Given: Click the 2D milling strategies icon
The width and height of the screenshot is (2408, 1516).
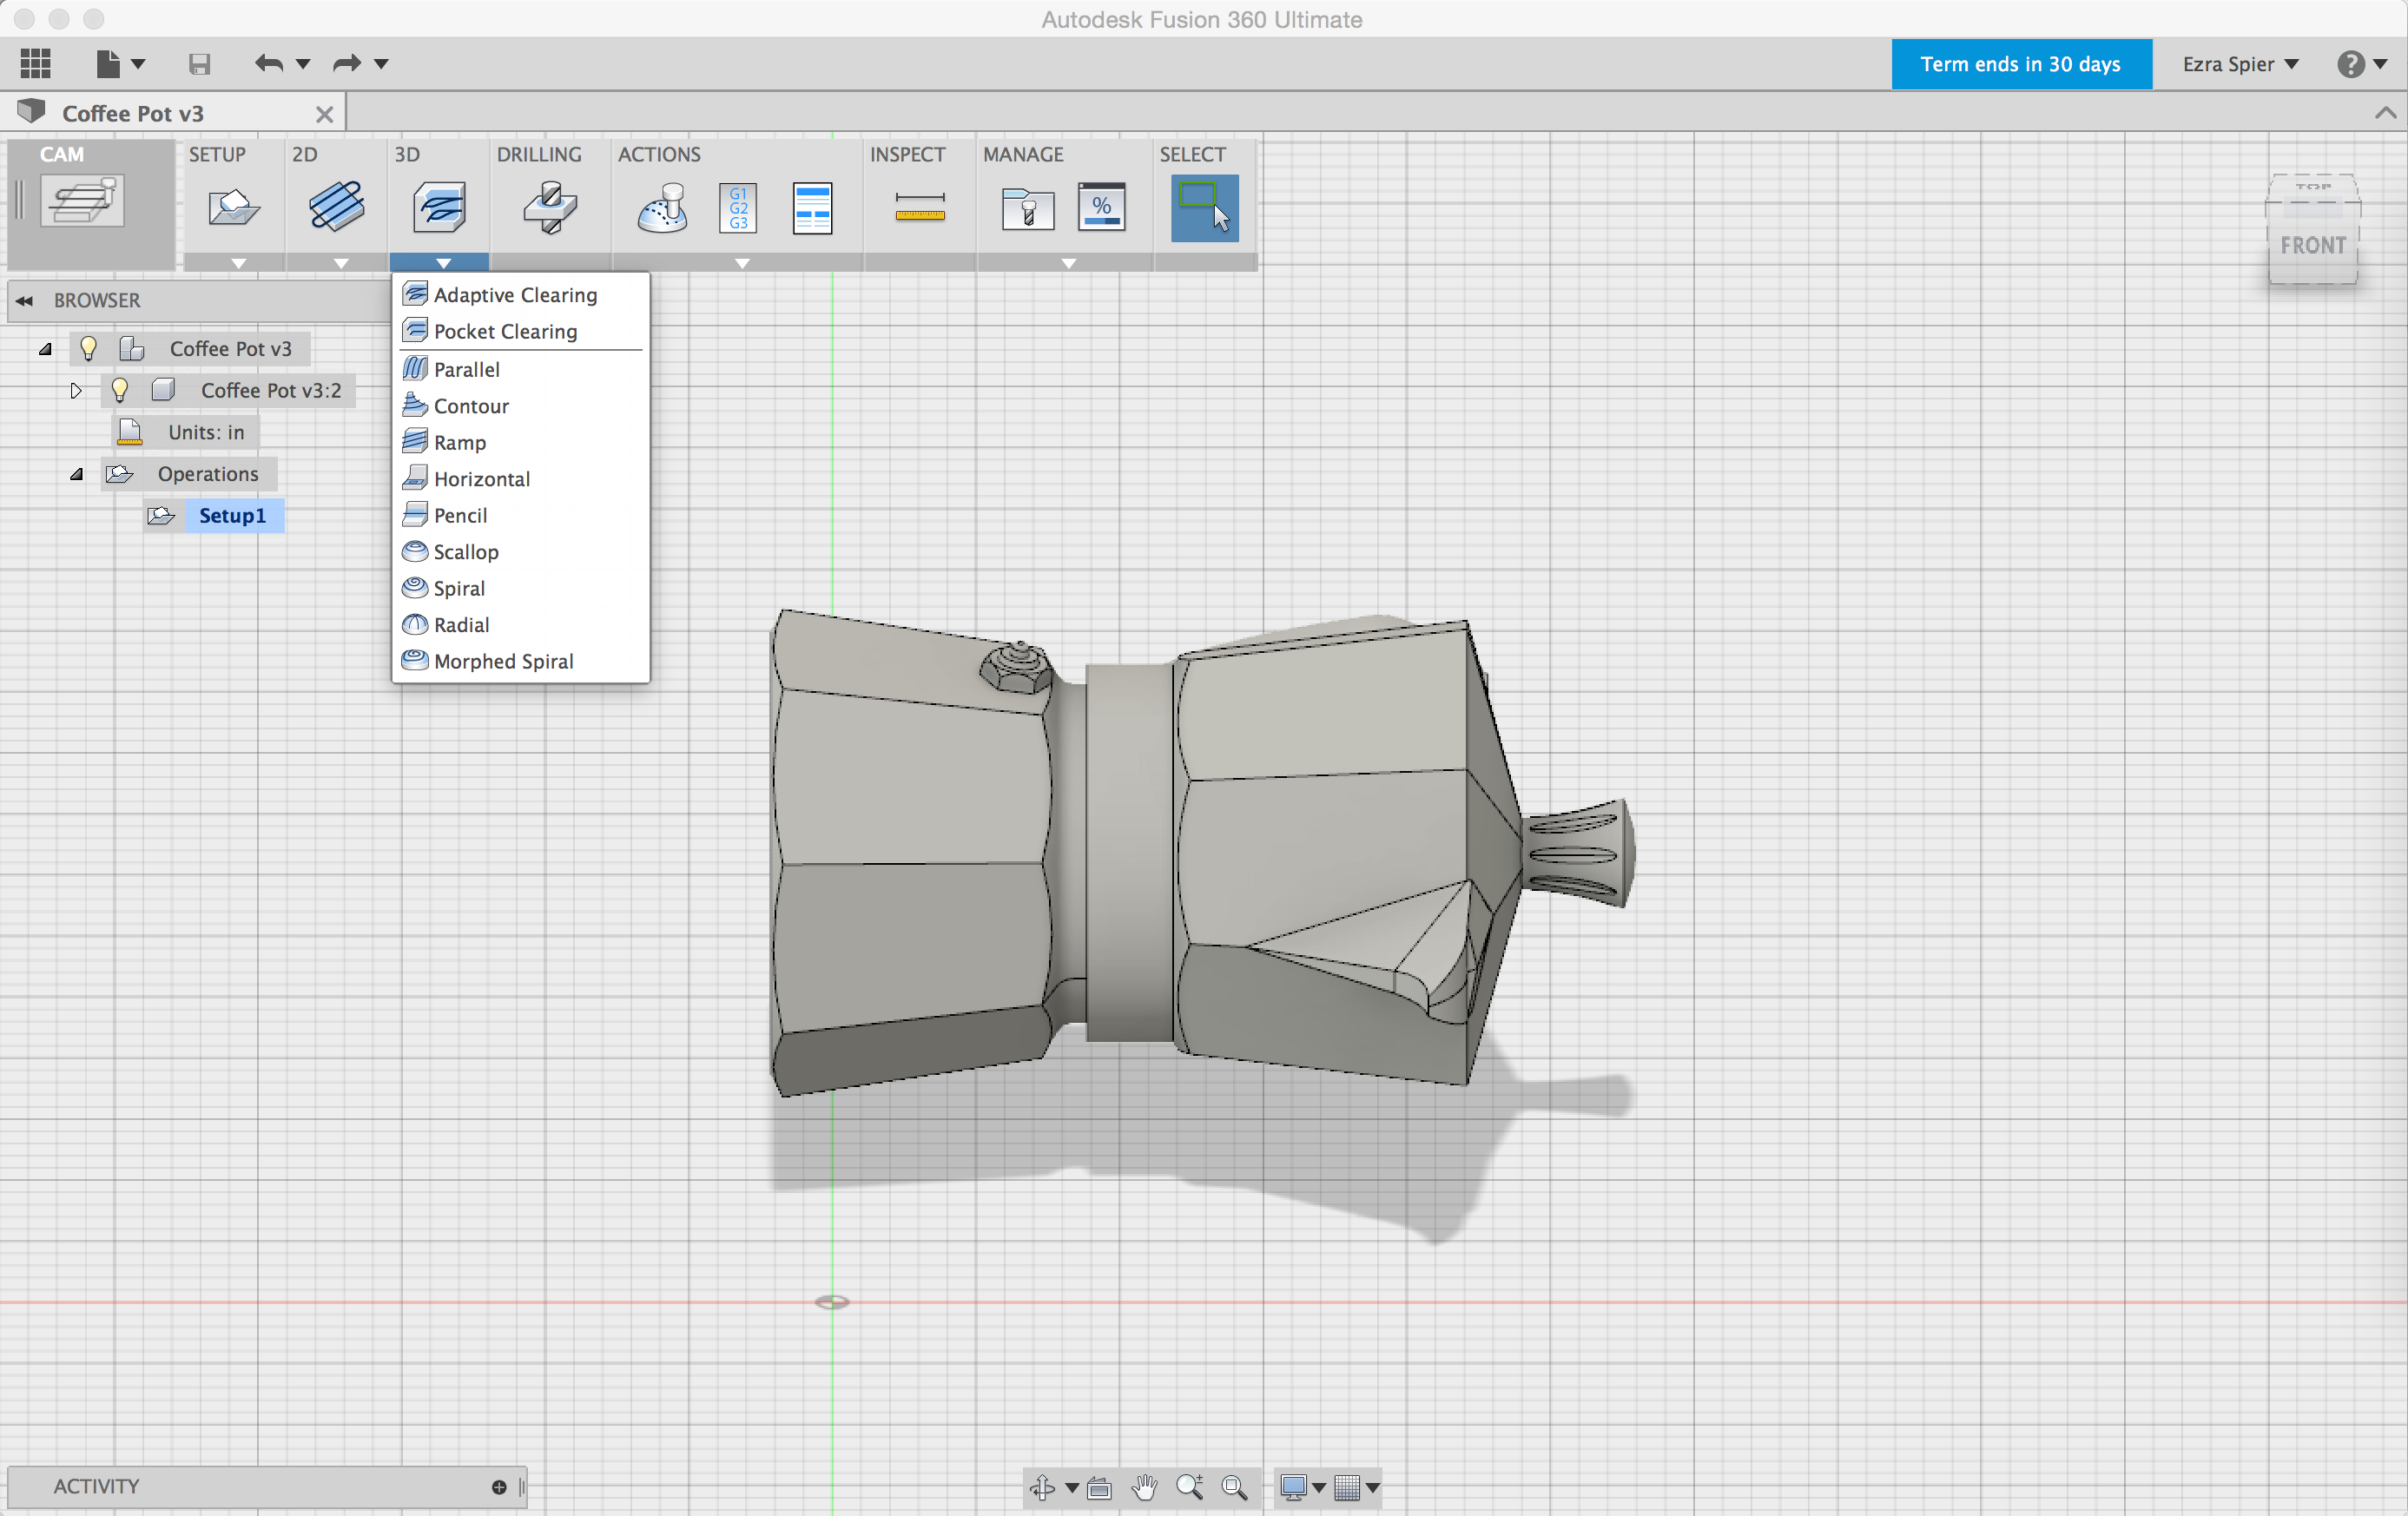Looking at the screenshot, I should [x=337, y=207].
